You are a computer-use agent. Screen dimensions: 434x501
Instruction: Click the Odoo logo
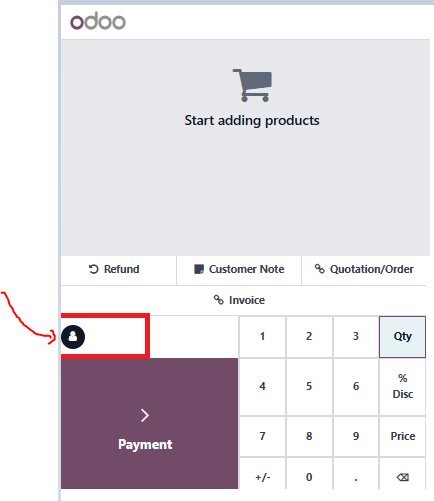pos(98,21)
